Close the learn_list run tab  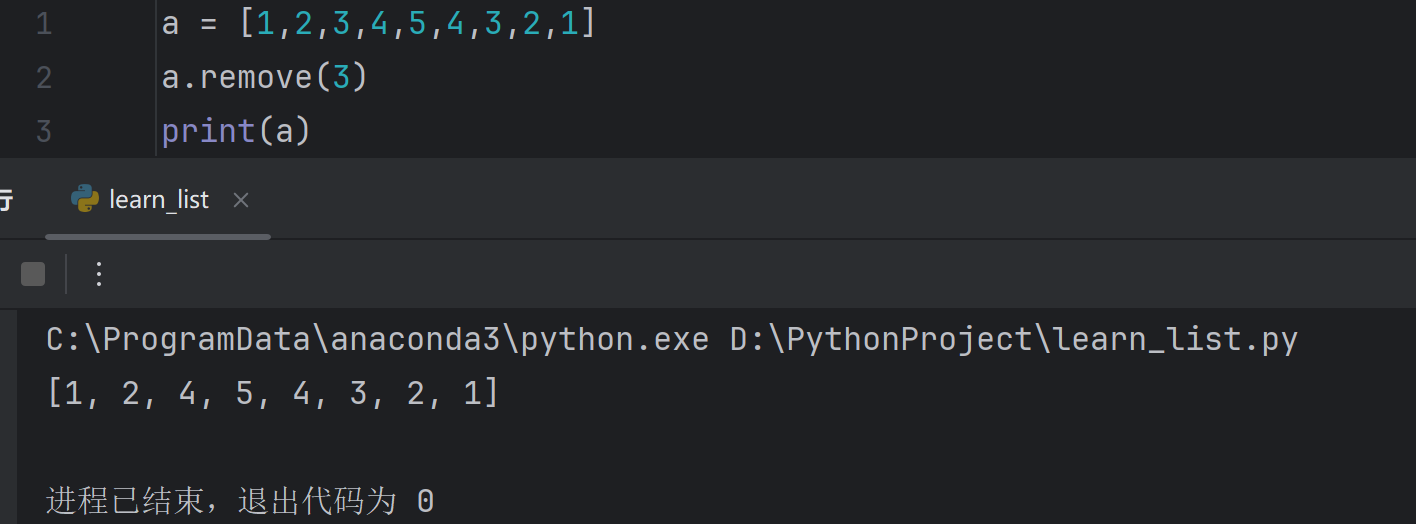coord(240,200)
